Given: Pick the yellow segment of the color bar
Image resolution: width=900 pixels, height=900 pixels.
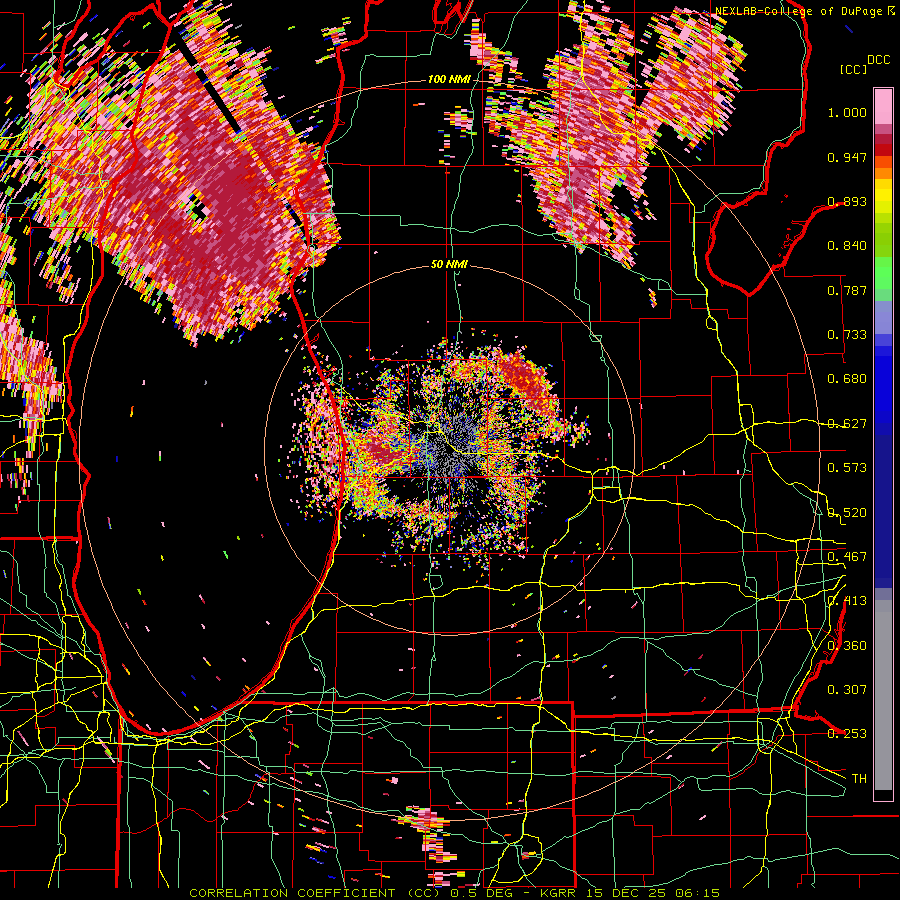Looking at the screenshot, I should click(883, 196).
